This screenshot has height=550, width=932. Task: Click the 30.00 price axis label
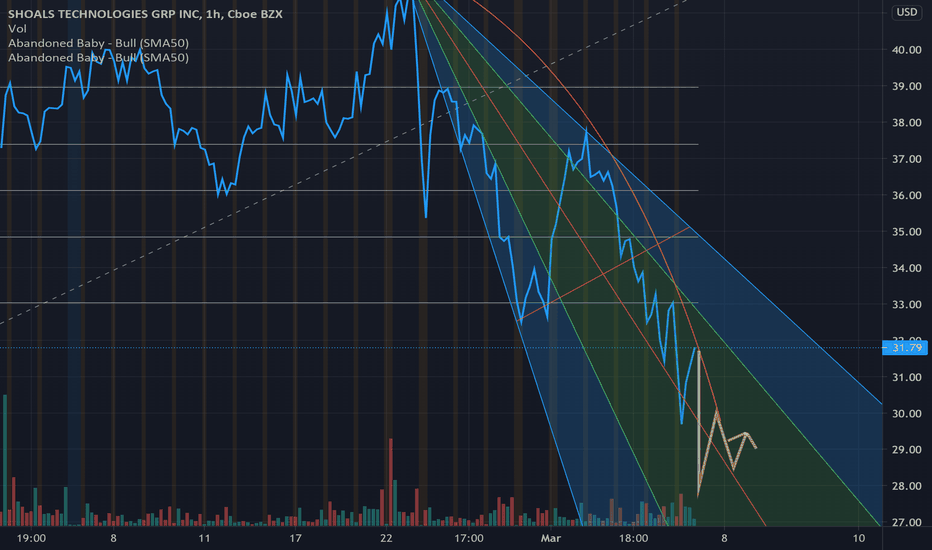(x=906, y=414)
